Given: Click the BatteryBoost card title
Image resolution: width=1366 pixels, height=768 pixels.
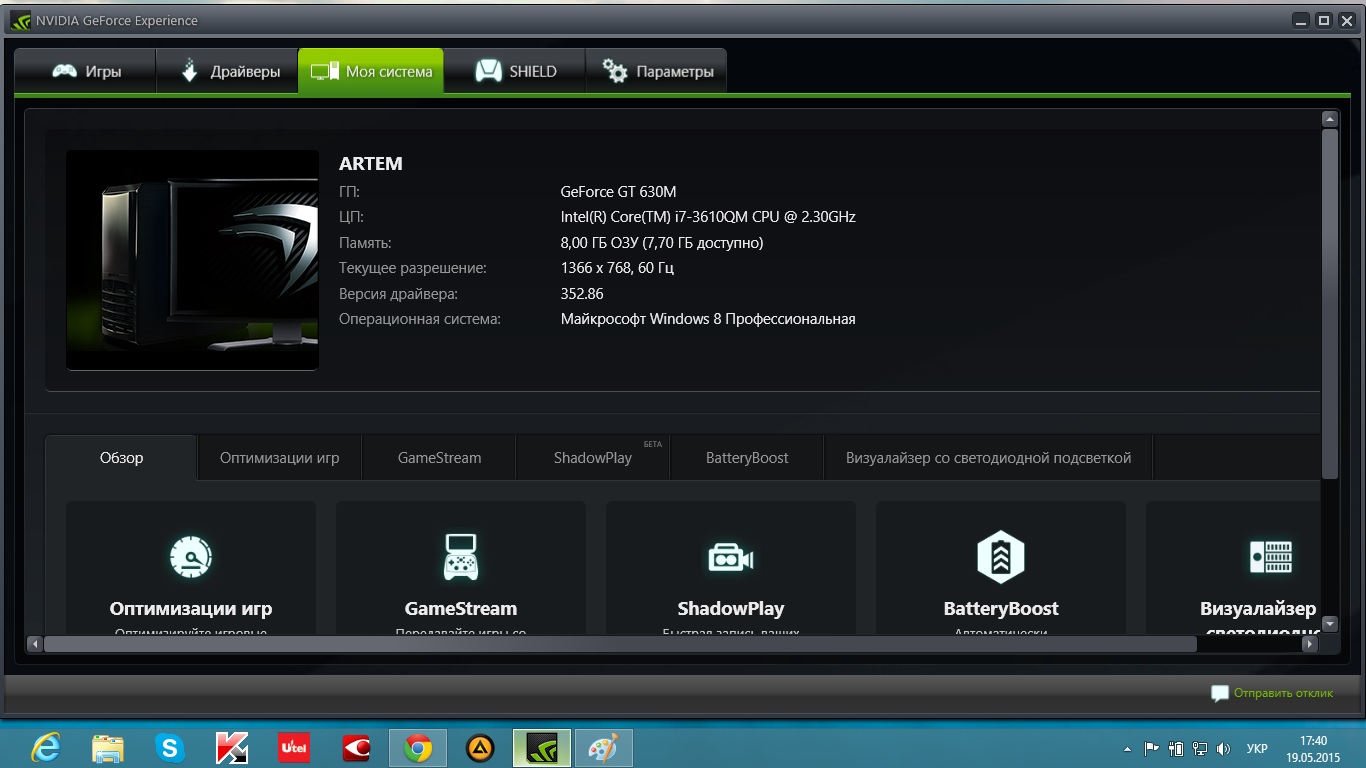Looking at the screenshot, I should pyautogui.click(x=1001, y=608).
